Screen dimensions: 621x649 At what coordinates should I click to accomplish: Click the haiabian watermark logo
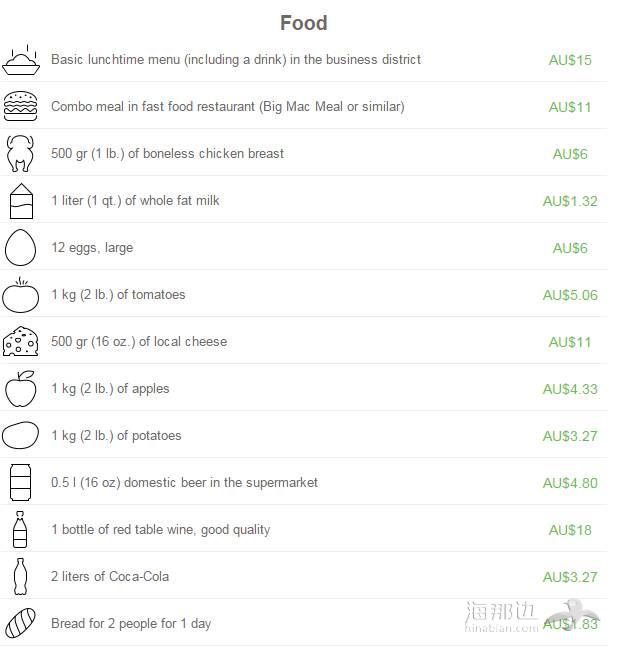[x=532, y=617]
